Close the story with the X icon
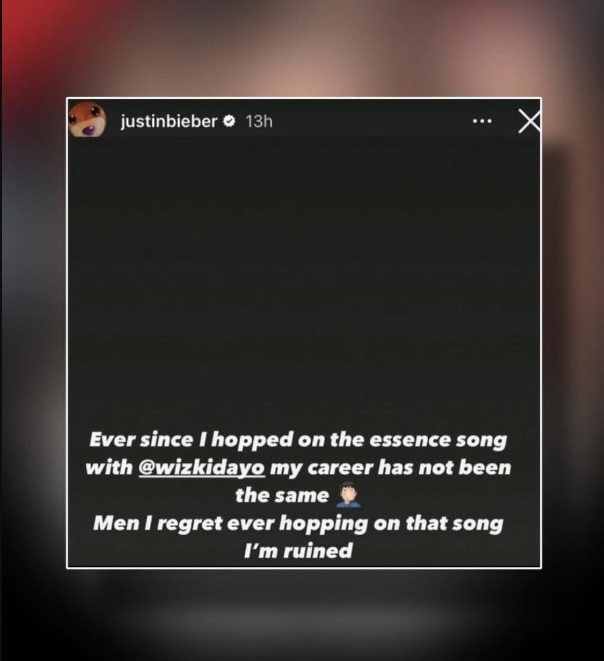This screenshot has width=604, height=661. point(529,121)
